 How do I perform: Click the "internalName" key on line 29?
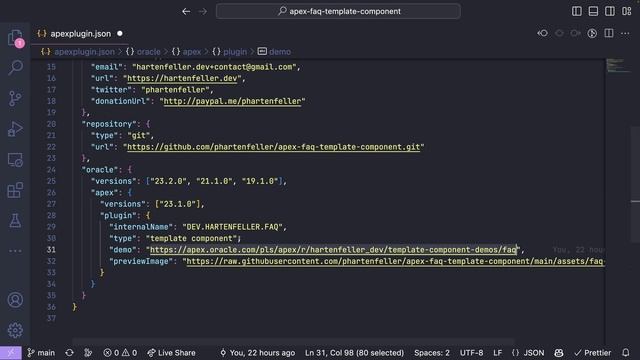(x=141, y=227)
